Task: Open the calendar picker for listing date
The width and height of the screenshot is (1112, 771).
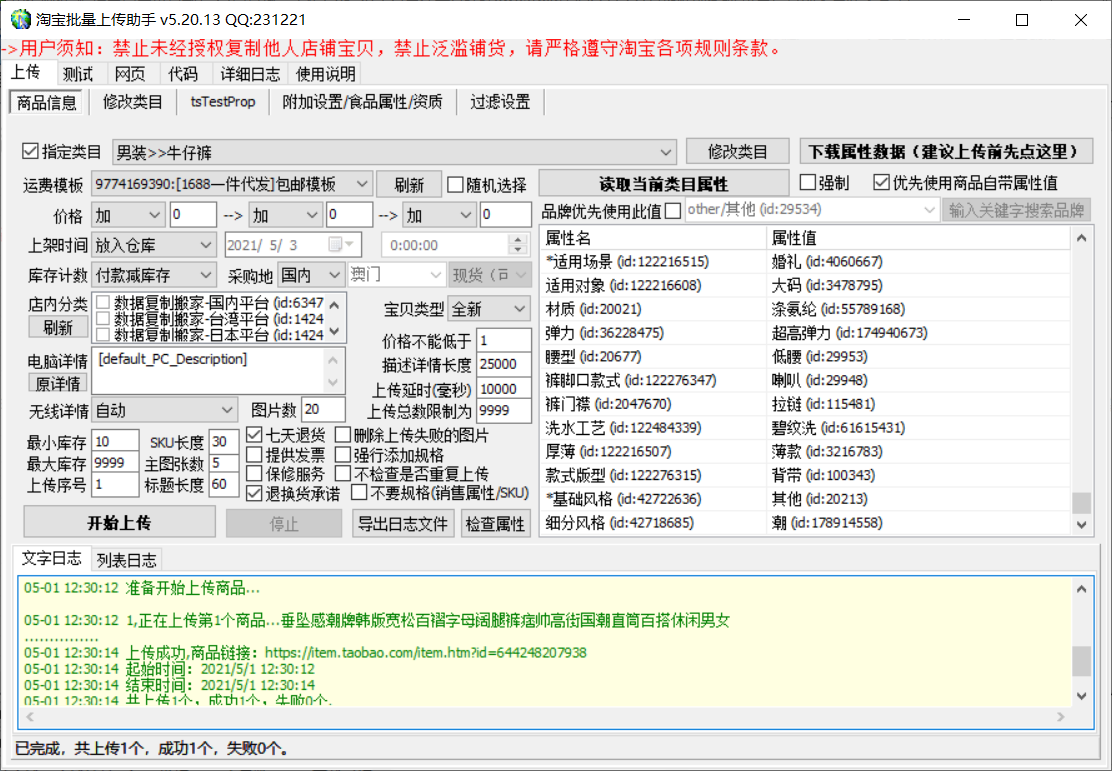Action: pos(342,245)
